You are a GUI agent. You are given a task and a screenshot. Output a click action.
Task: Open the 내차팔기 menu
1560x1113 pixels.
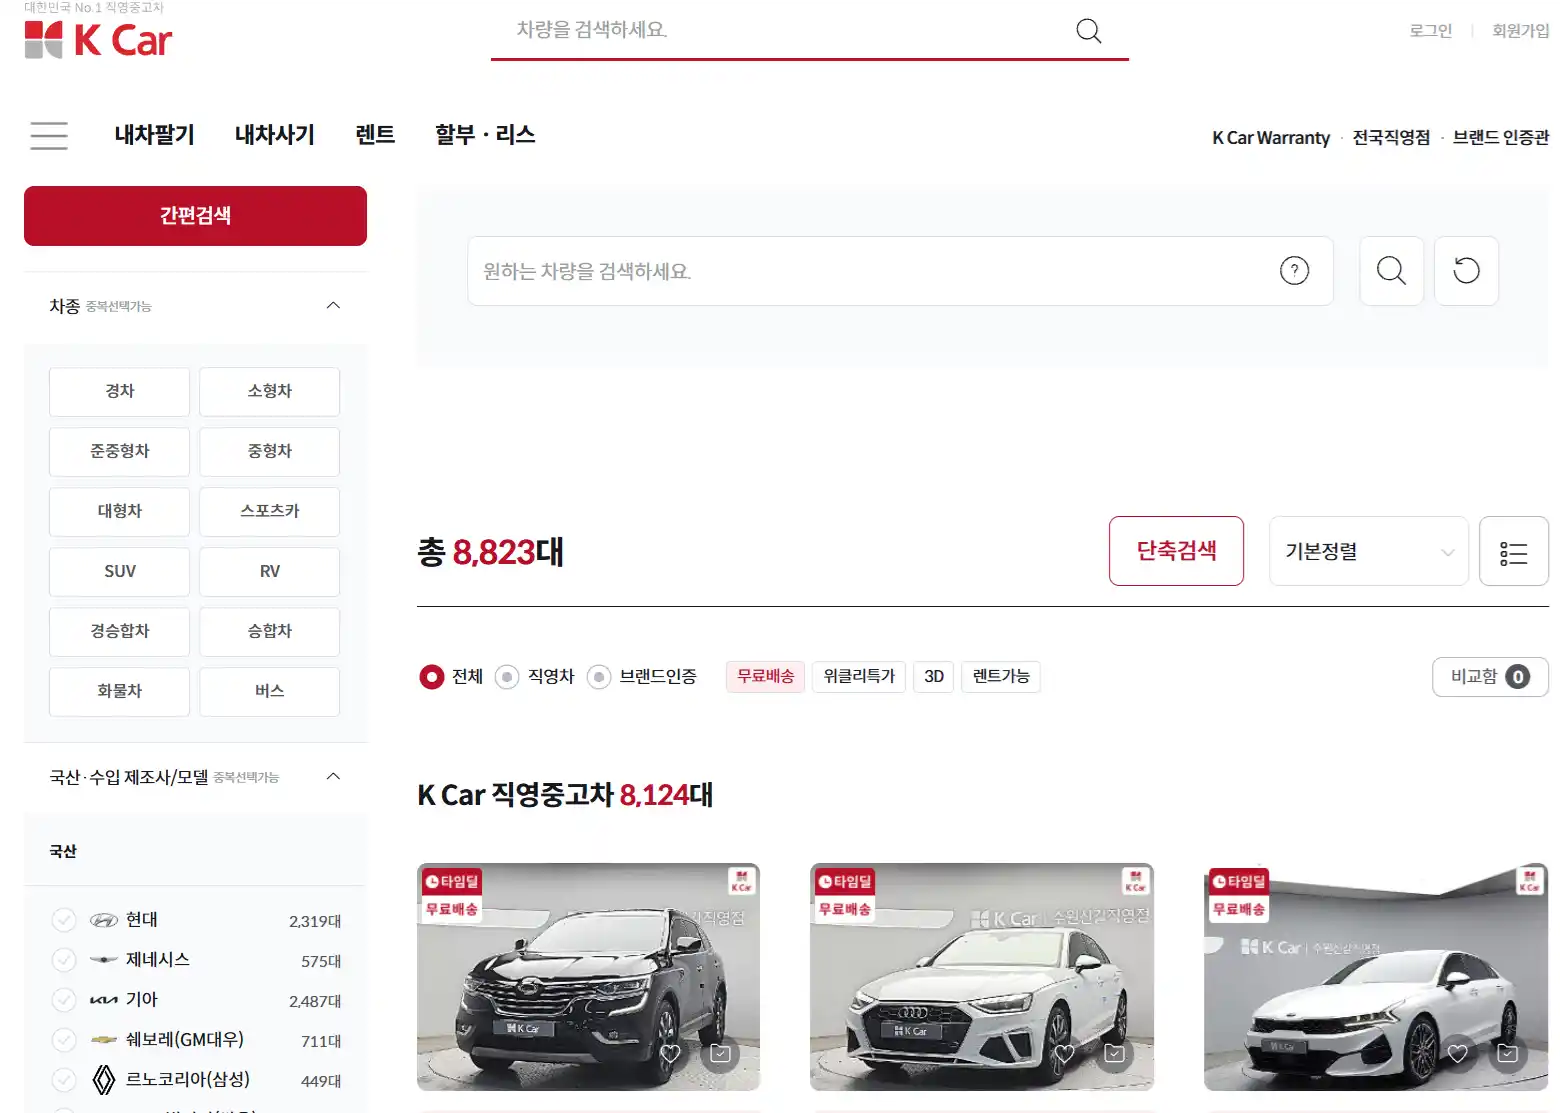tap(154, 135)
